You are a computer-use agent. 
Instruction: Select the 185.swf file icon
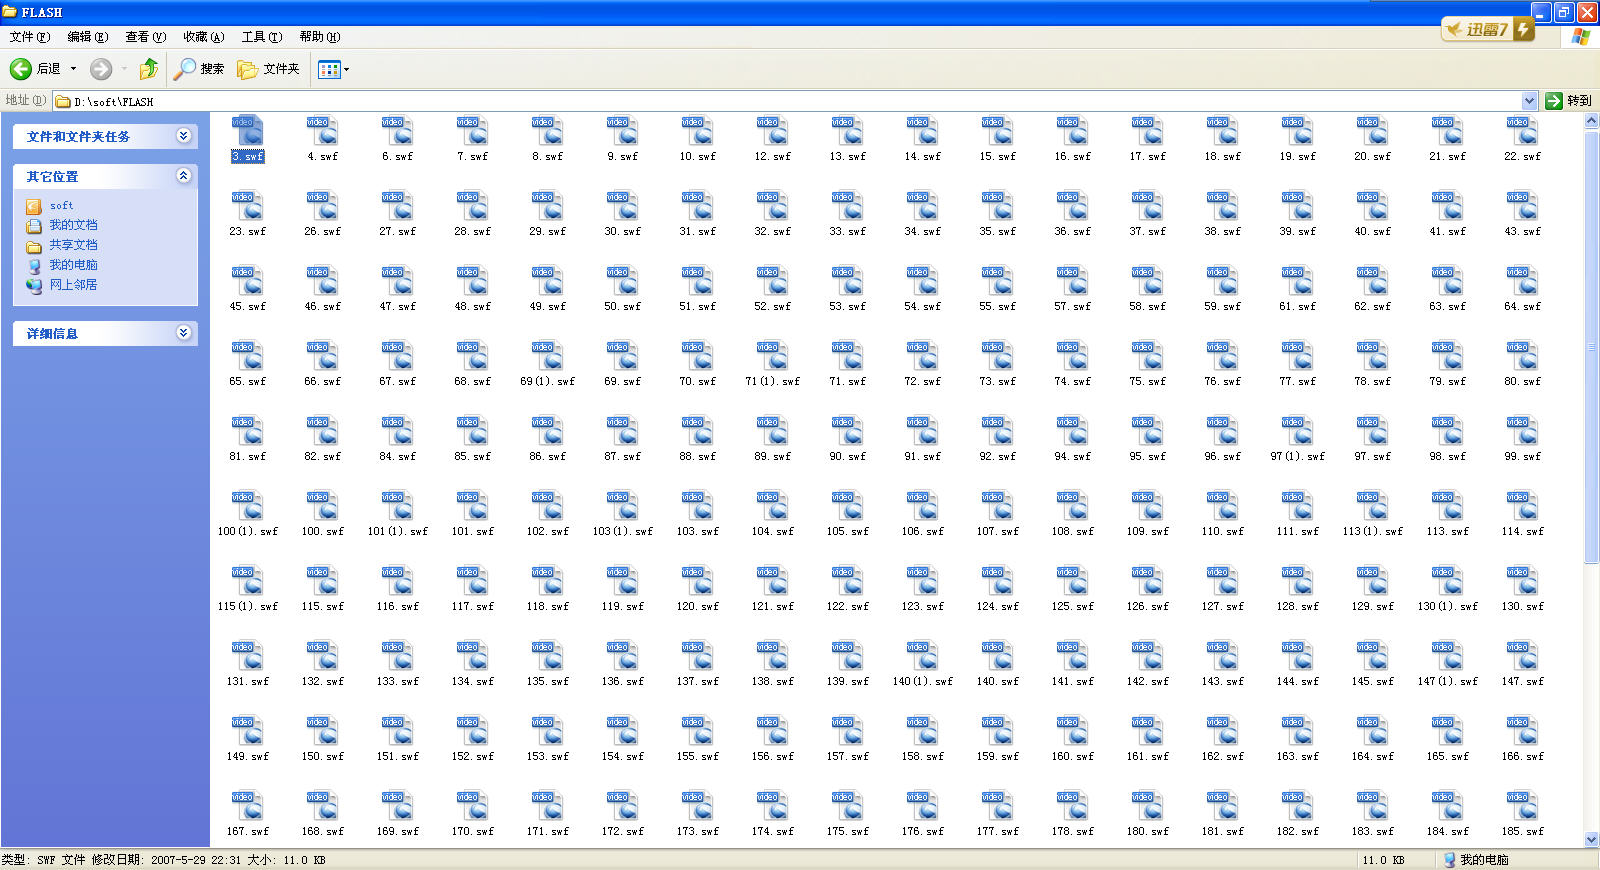point(1521,808)
